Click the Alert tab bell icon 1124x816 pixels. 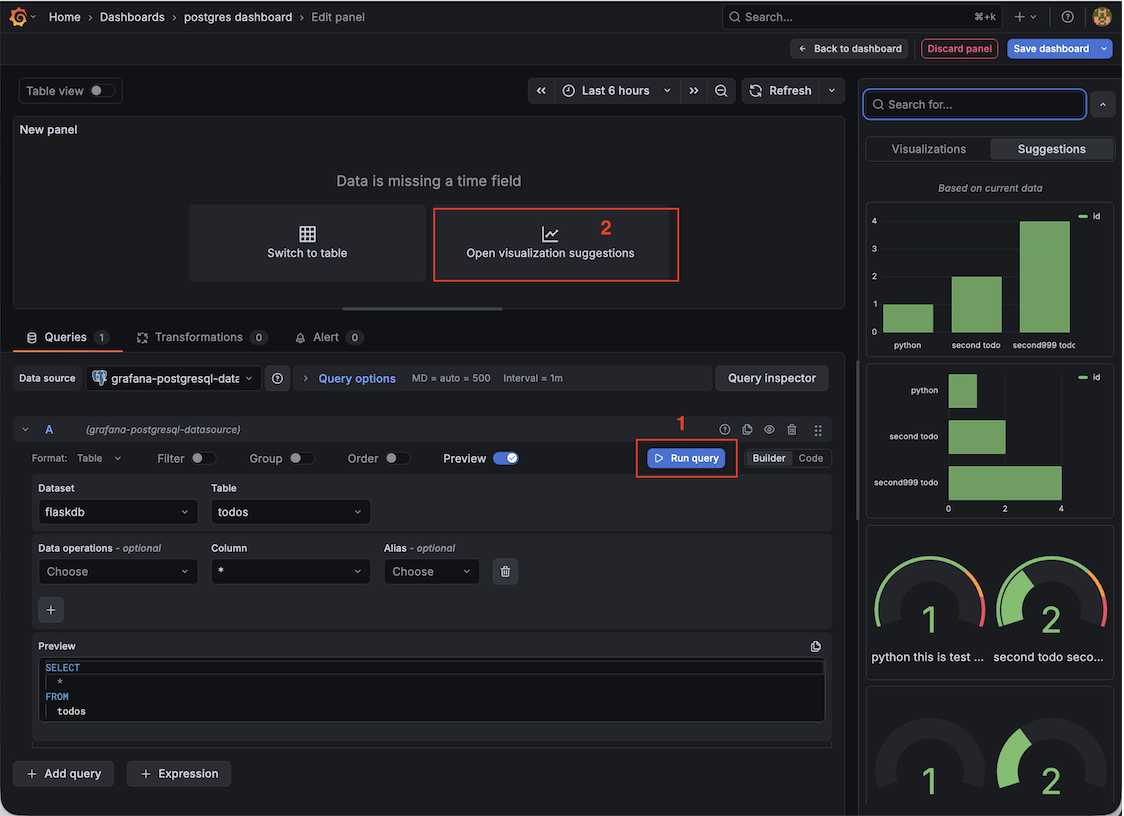click(300, 337)
